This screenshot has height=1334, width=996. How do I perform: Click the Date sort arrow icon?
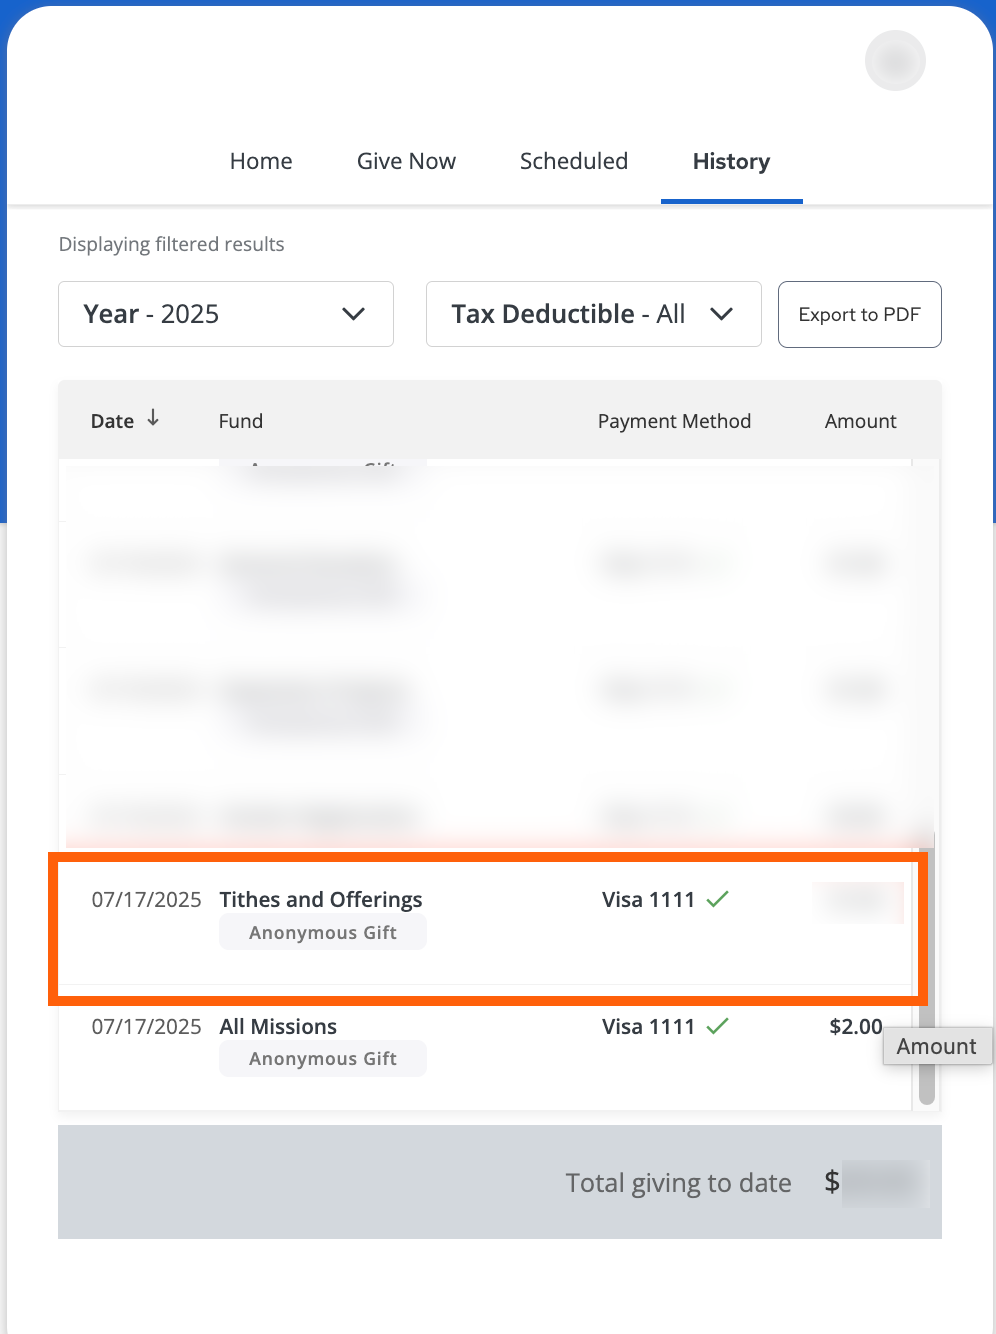pos(153,419)
